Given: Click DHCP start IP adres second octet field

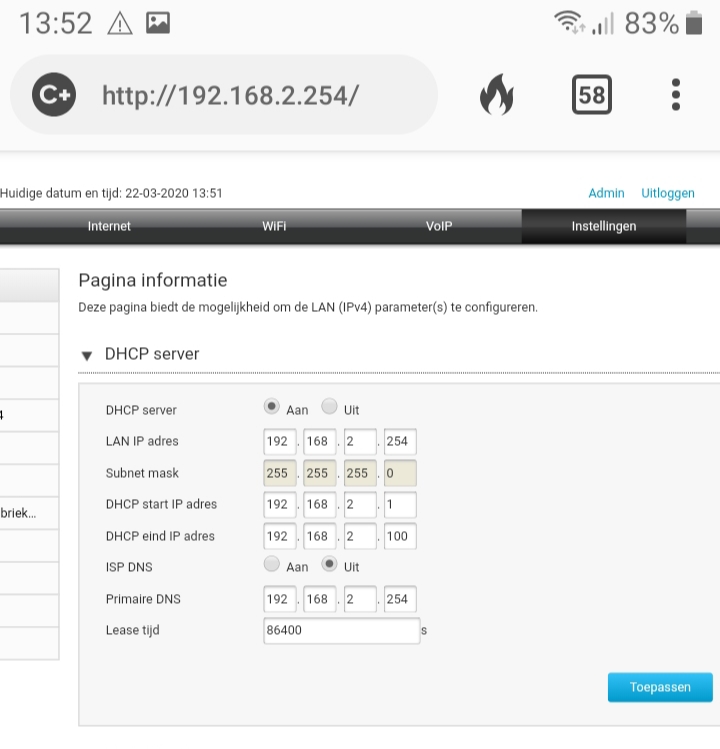Looking at the screenshot, I should 320,504.
